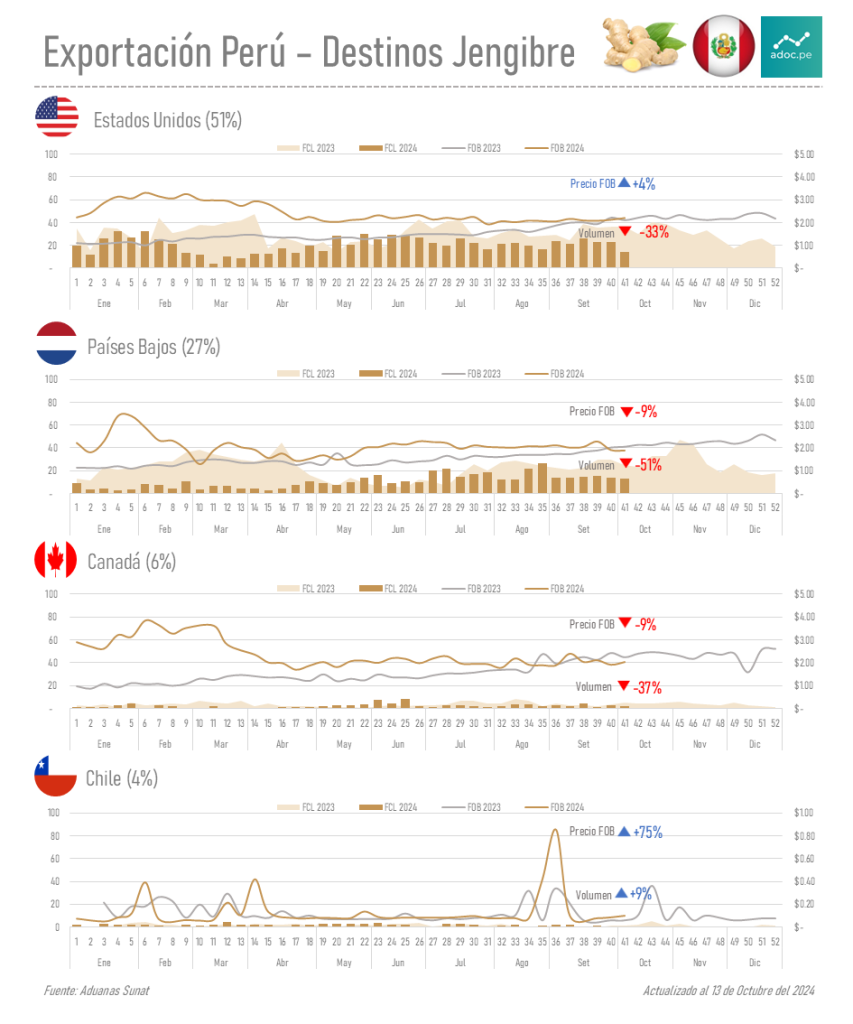Image resolution: width=853 pixels, height=1024 pixels.
Task: Toggle FCL 2024 legend in Estados Unidos chart
Action: coord(389,148)
